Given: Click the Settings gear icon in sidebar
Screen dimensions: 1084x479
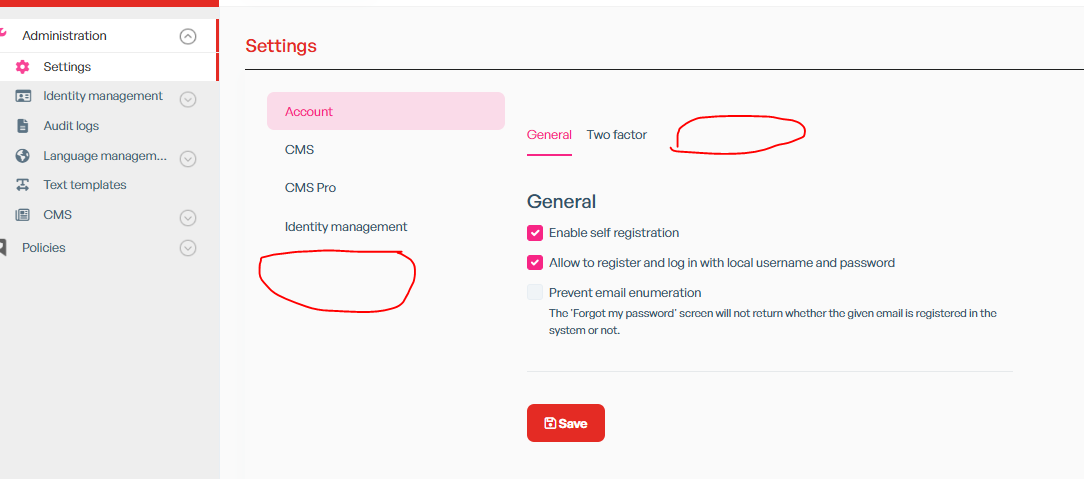Looking at the screenshot, I should pyautogui.click(x=23, y=67).
